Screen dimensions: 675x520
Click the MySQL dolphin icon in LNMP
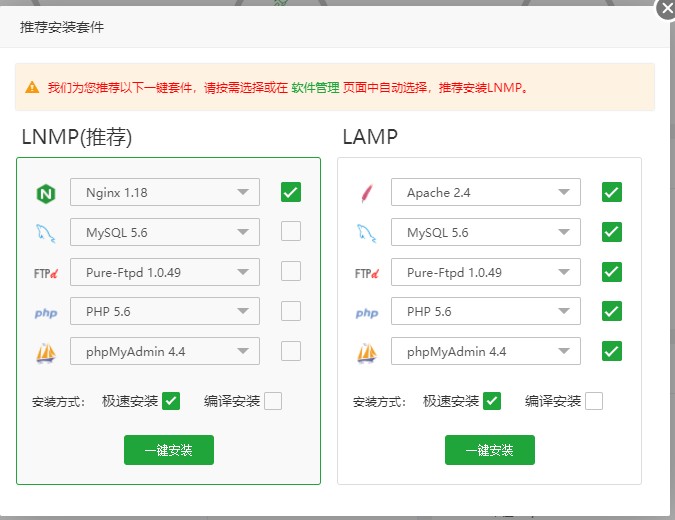point(46,233)
